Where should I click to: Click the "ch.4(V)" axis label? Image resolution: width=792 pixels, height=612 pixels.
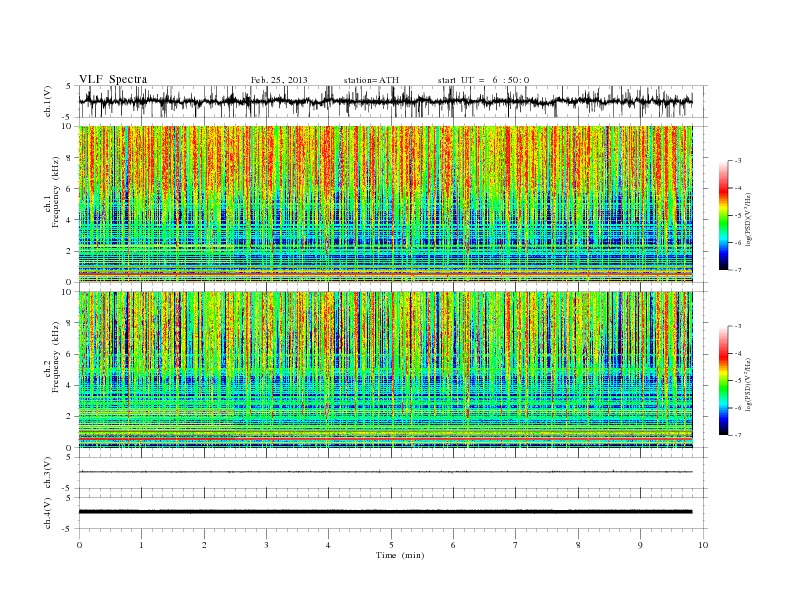[48, 513]
